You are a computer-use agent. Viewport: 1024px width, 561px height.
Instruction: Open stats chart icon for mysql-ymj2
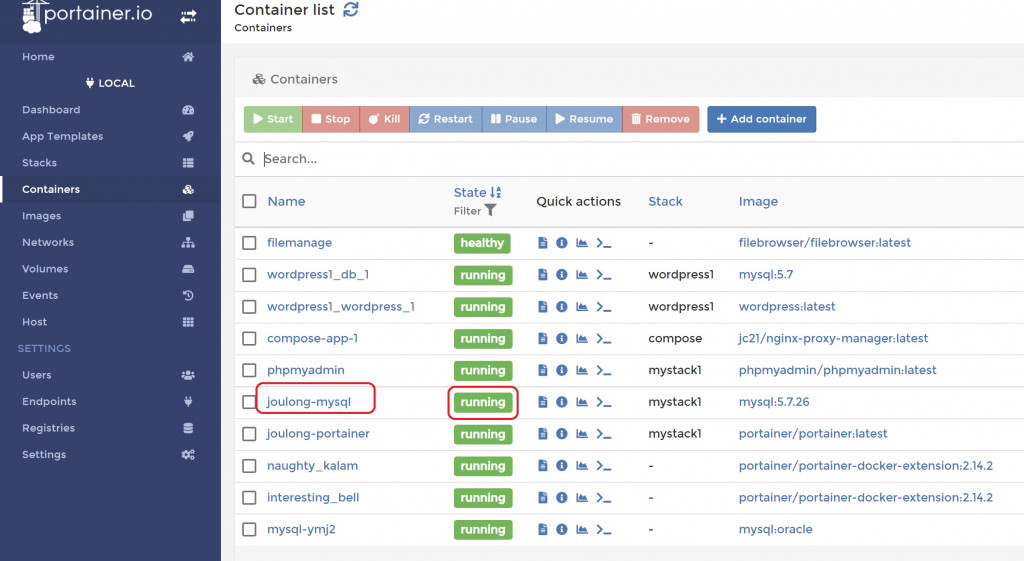click(582, 530)
